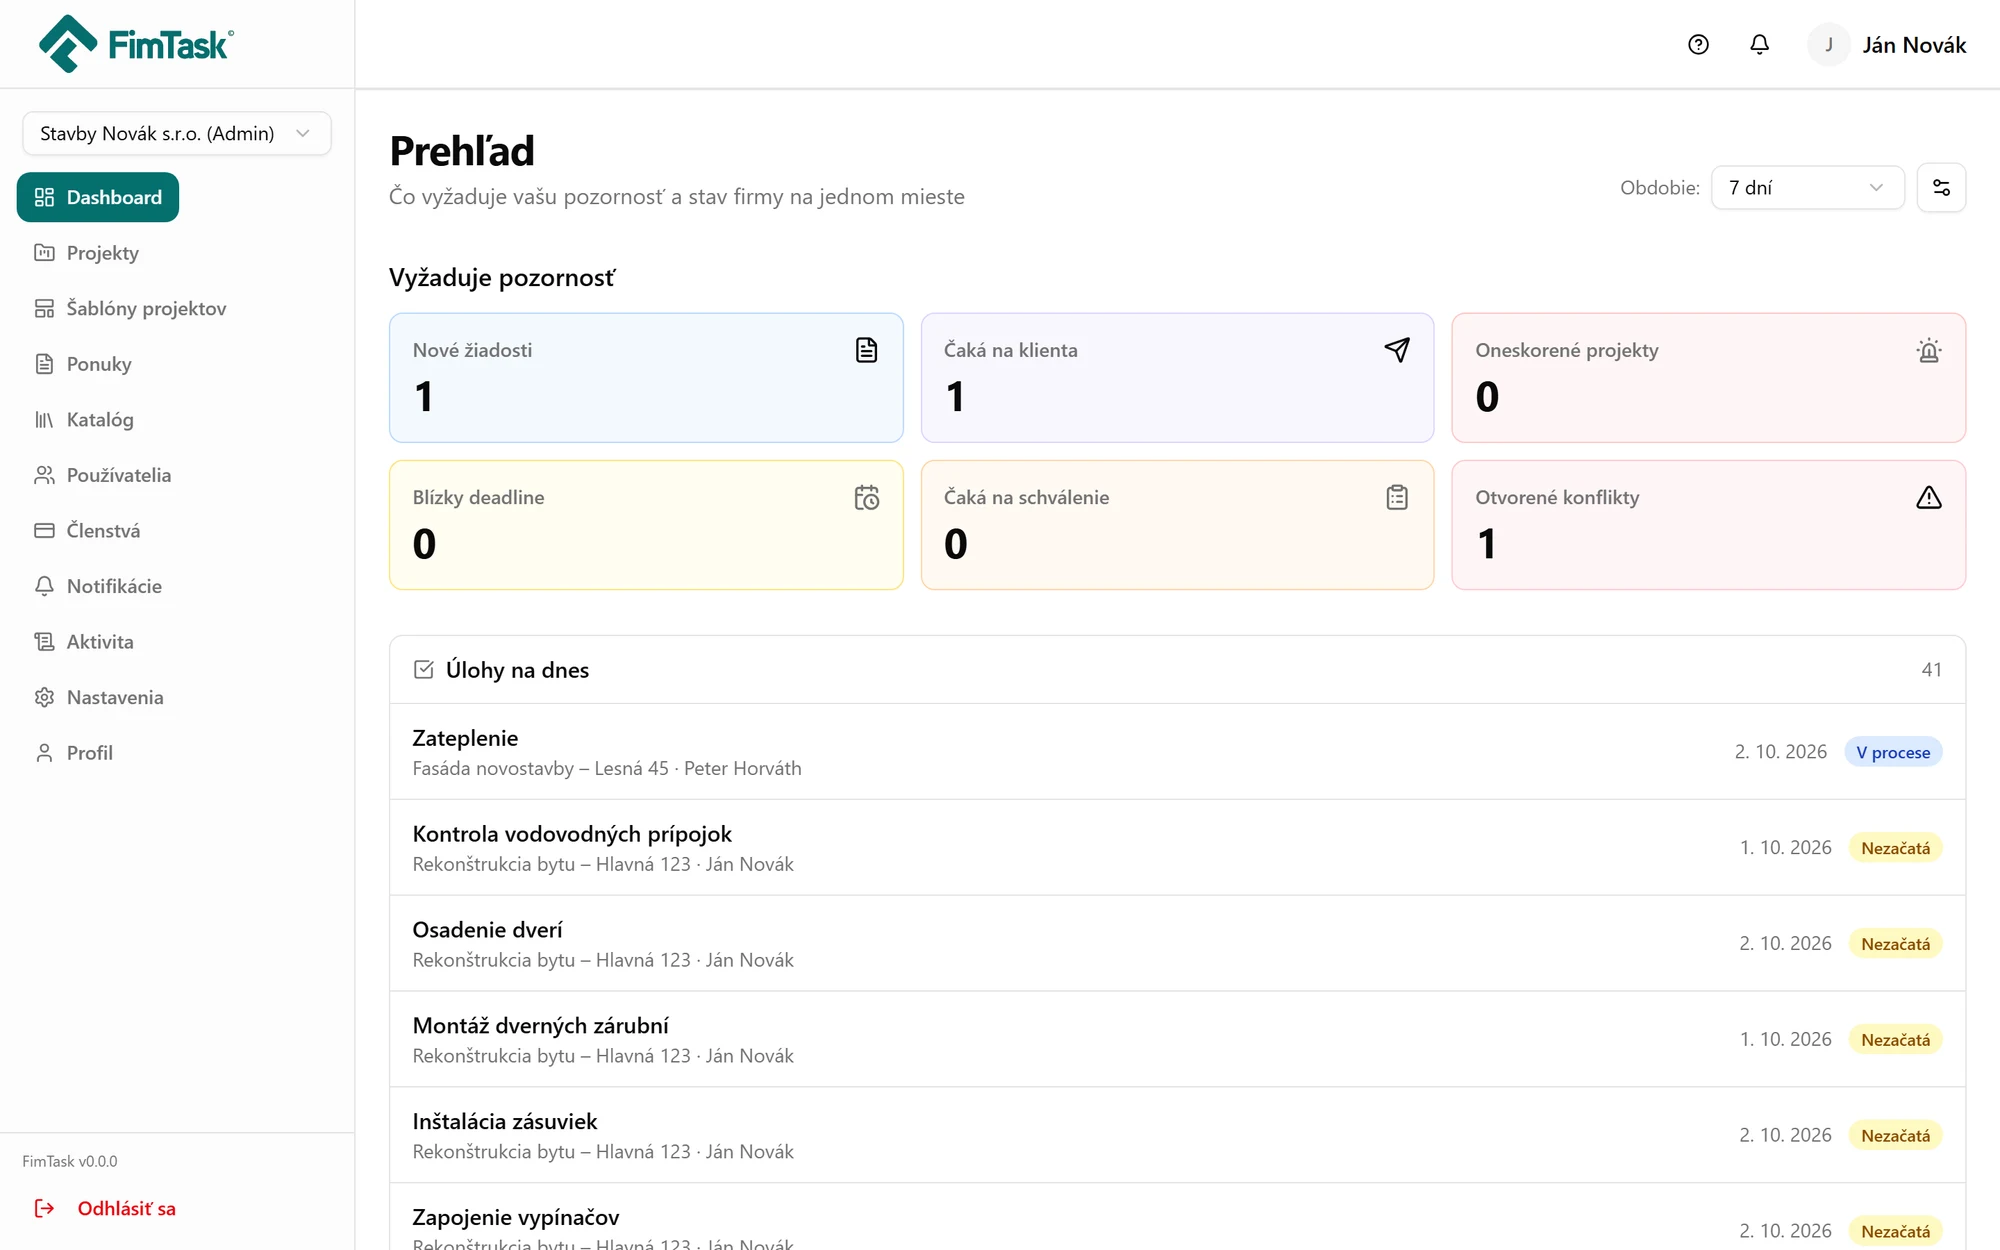Click the siren icon on Oneskorené projekty
The height and width of the screenshot is (1250, 2000).
pos(1929,350)
